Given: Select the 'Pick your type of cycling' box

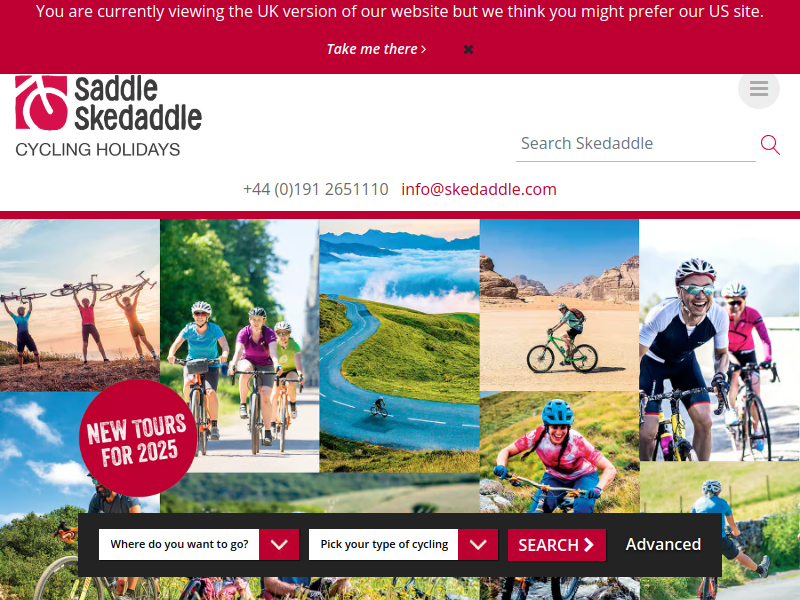Looking at the screenshot, I should (x=383, y=544).
